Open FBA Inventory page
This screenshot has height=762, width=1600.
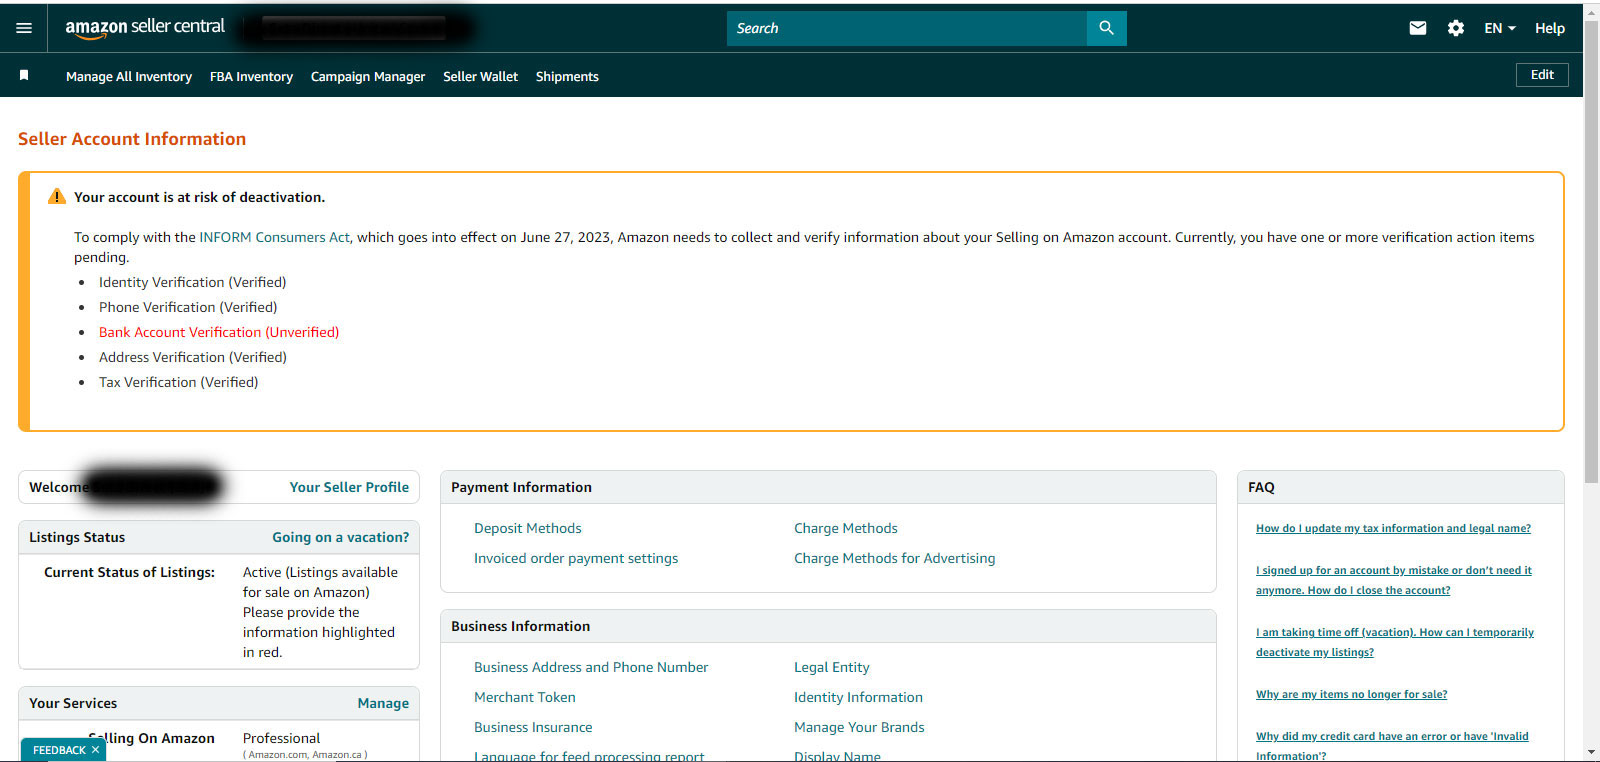(251, 76)
